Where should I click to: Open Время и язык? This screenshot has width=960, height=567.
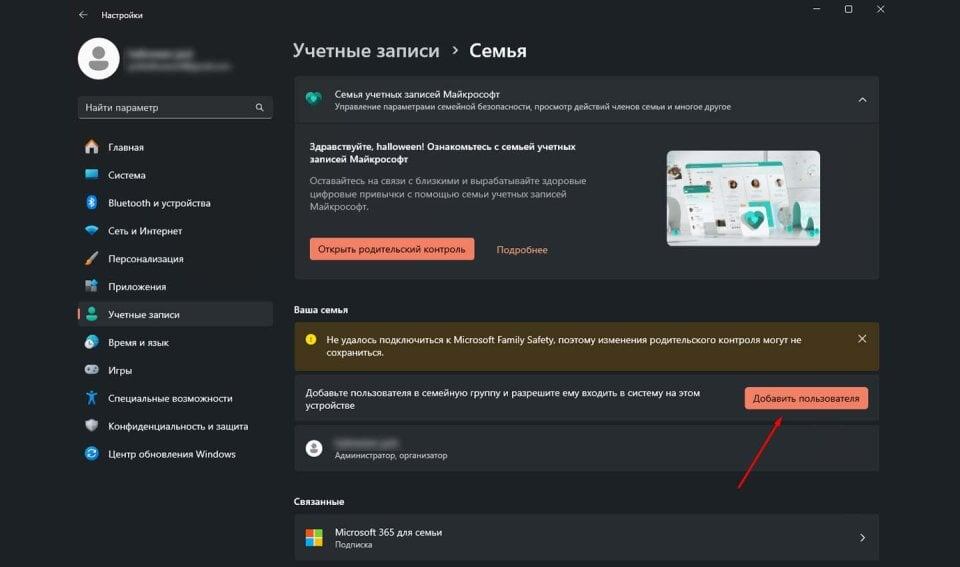[x=175, y=342]
